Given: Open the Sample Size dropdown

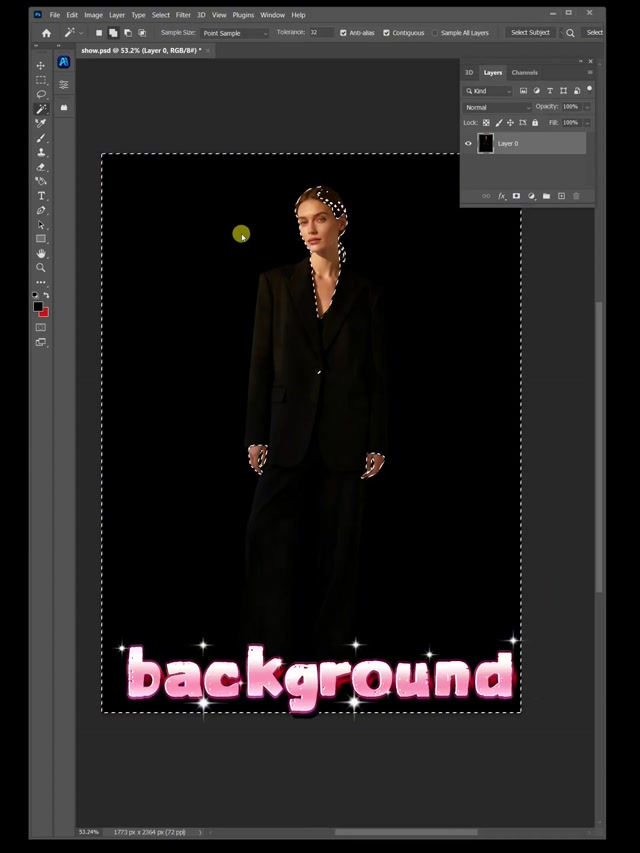Looking at the screenshot, I should pos(235,33).
